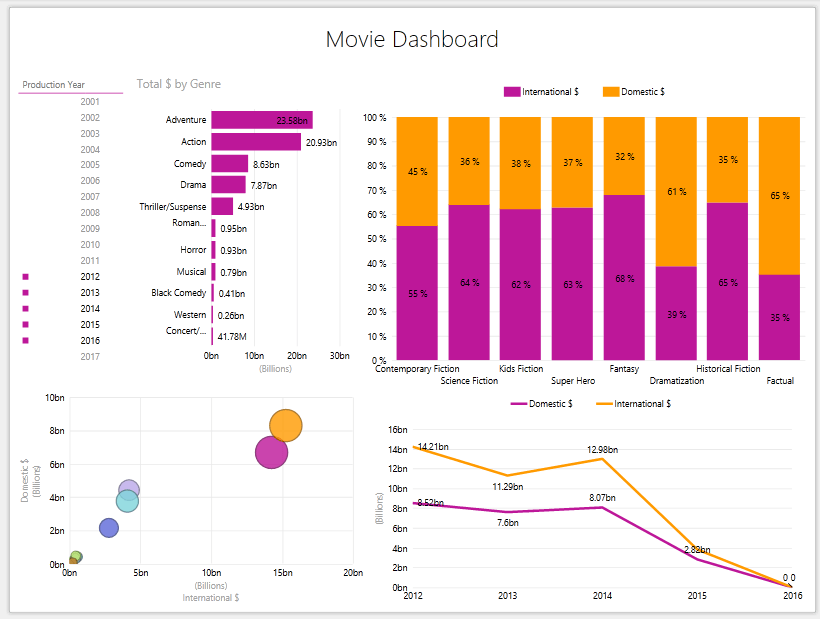Click the Domestic $ legend entry of line chart
This screenshot has height=619, width=820.
(542, 404)
